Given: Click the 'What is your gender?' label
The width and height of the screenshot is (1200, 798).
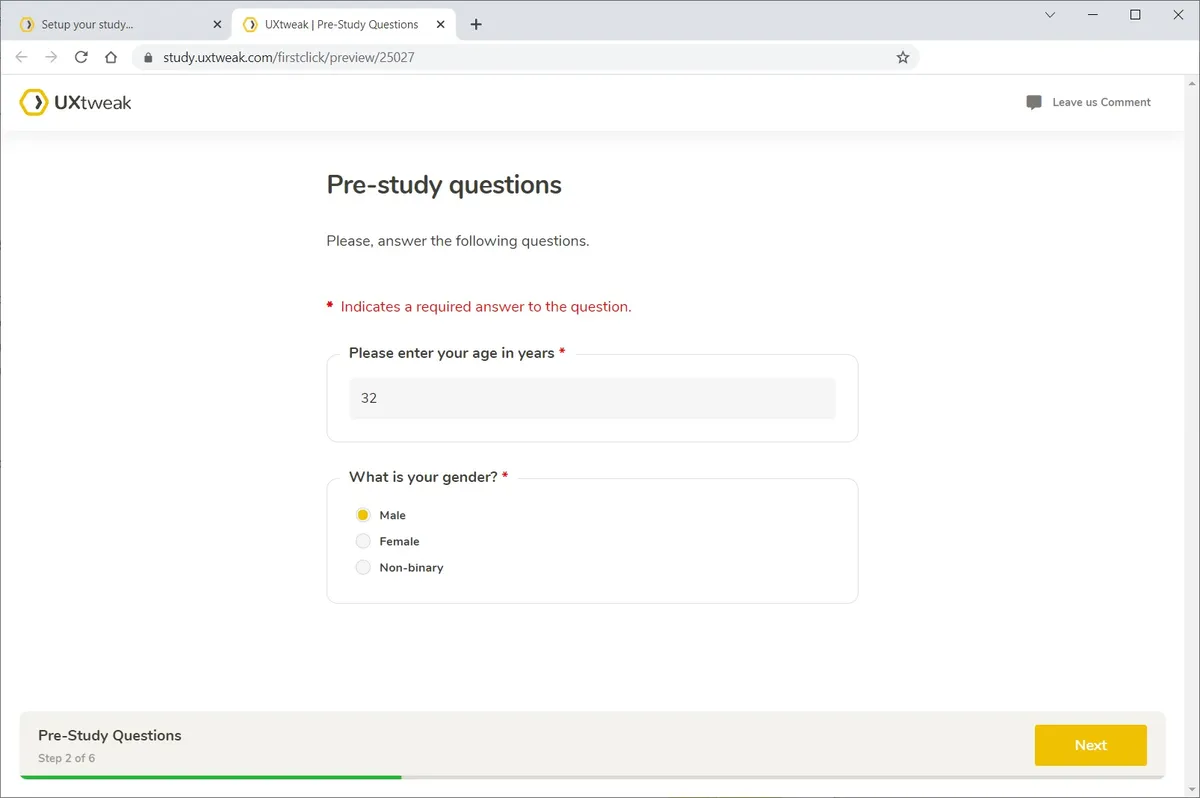Looking at the screenshot, I should [423, 477].
